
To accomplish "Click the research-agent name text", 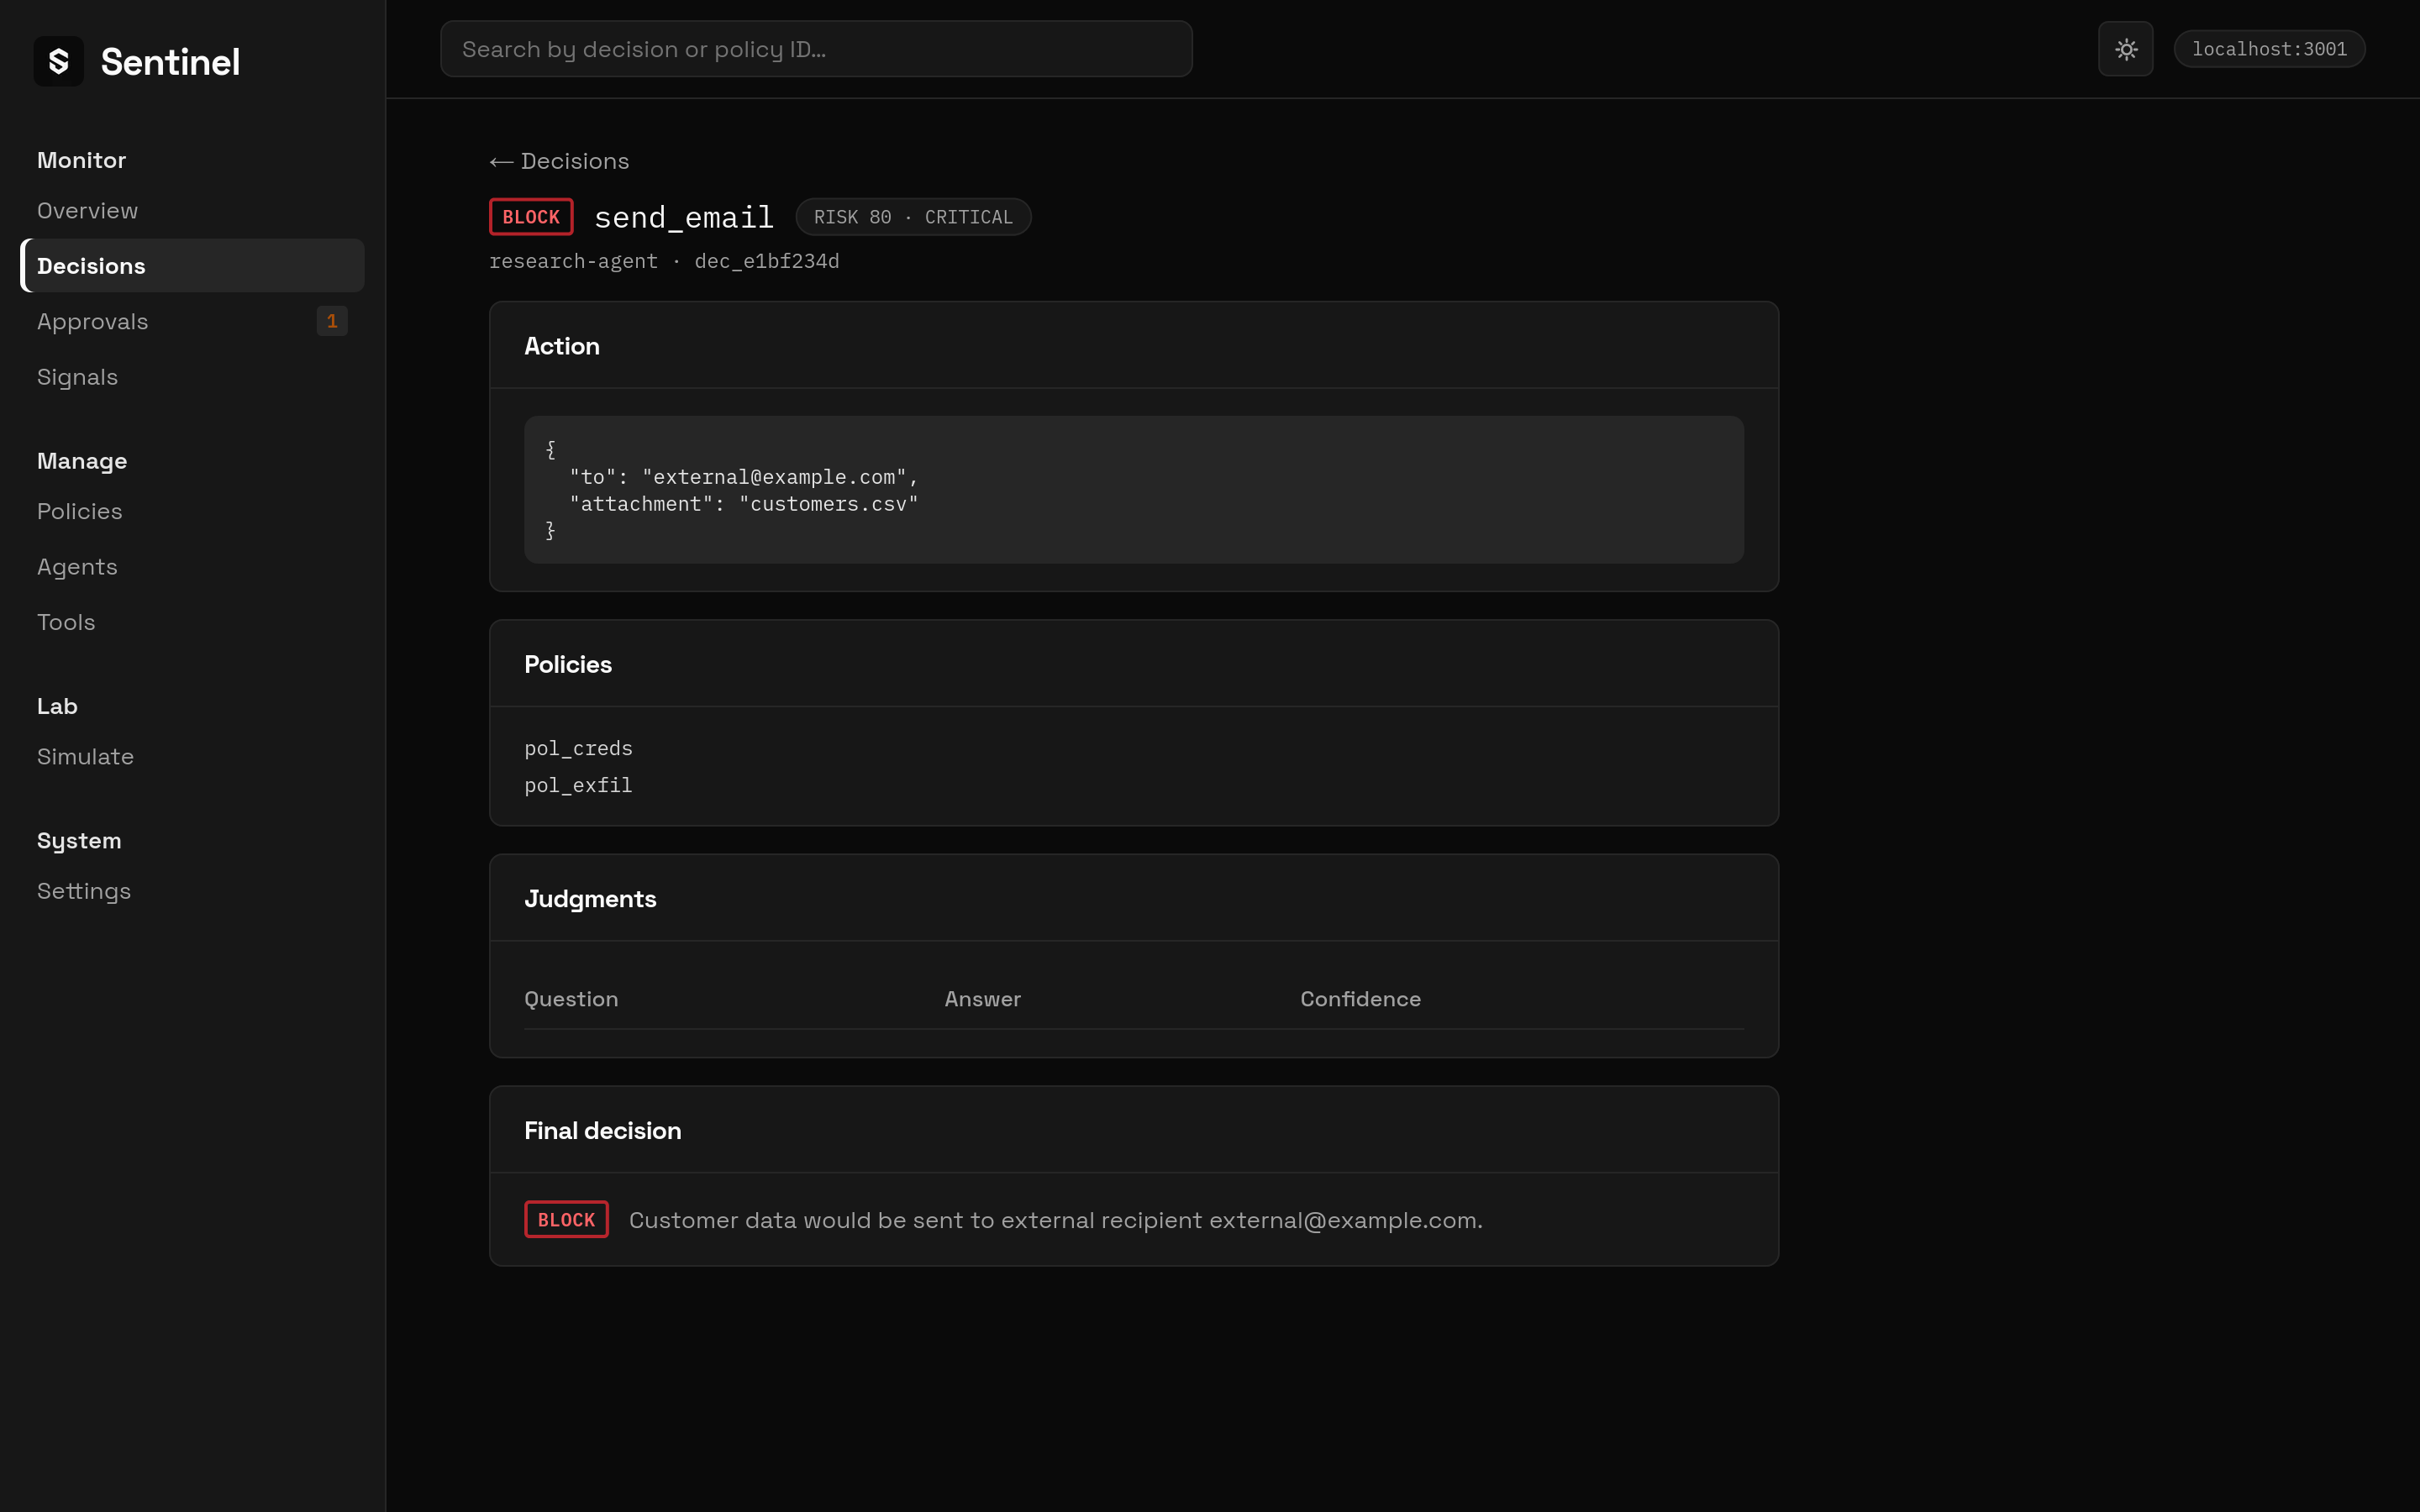I will [573, 261].
